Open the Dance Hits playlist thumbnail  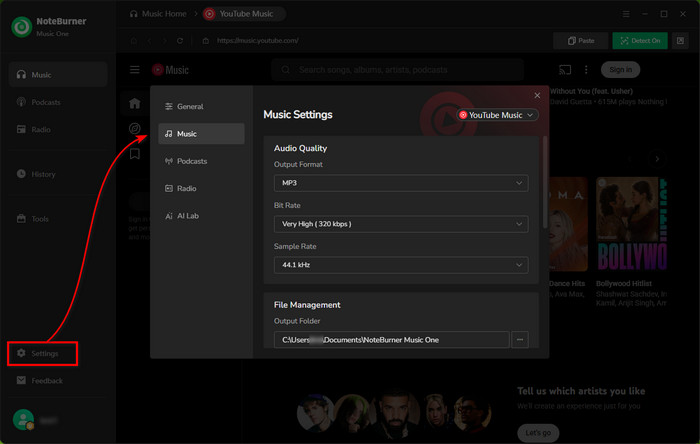pyautogui.click(x=568, y=224)
